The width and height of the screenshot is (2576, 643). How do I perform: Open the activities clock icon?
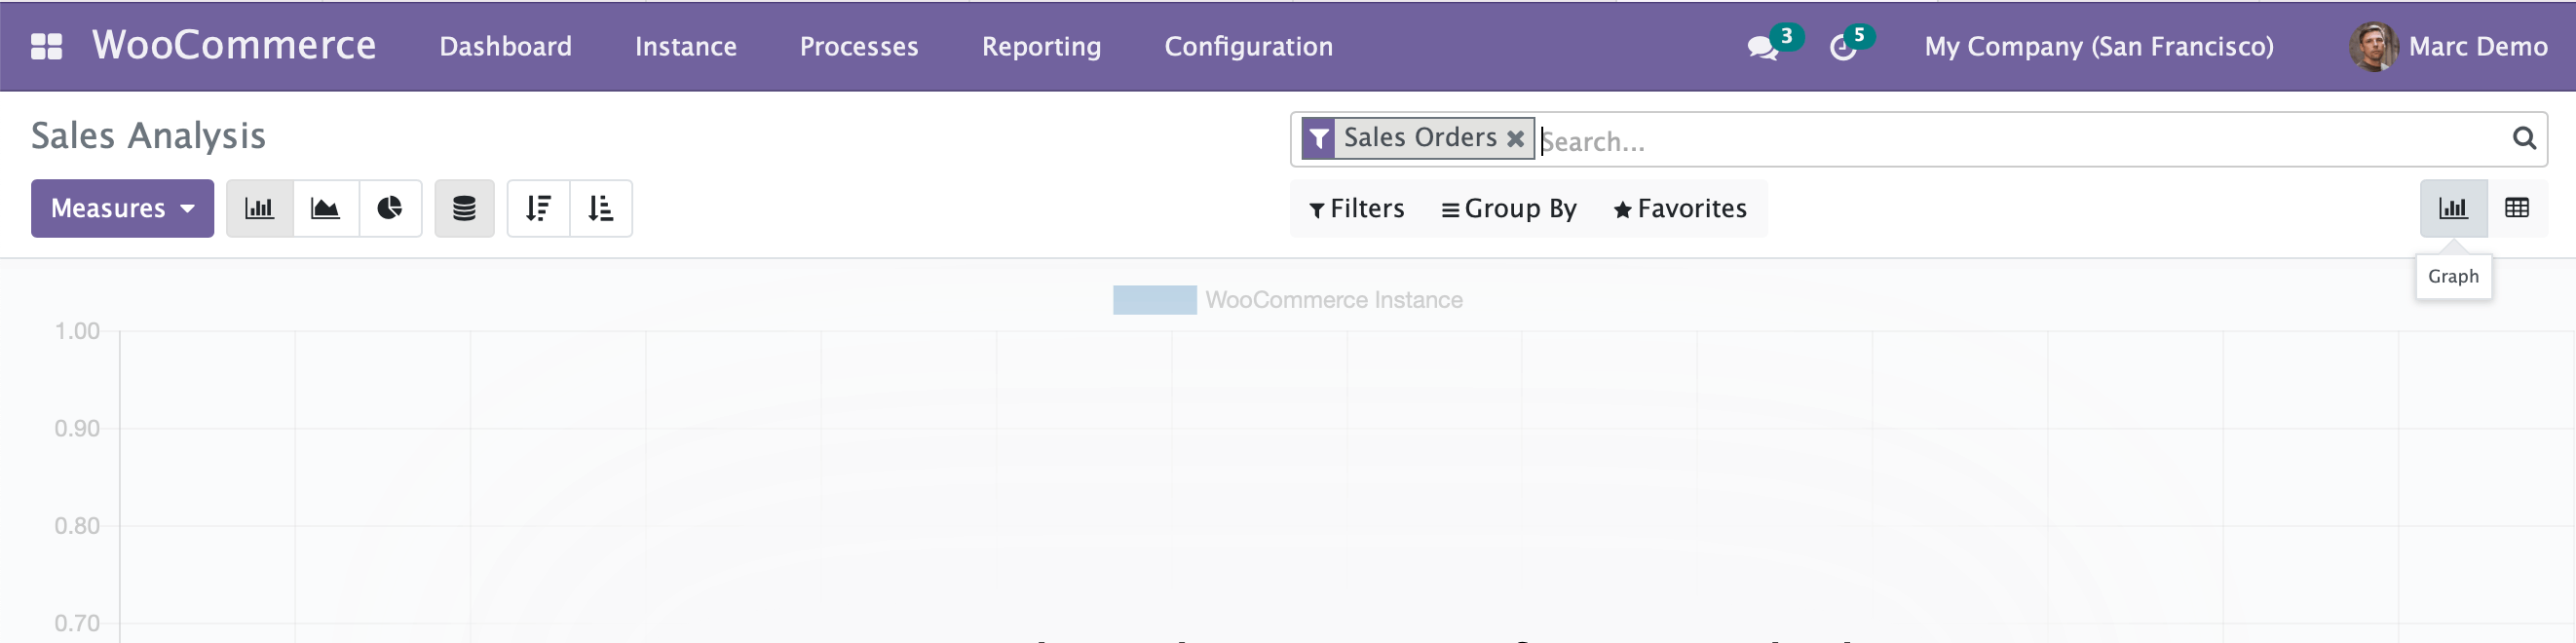(x=1843, y=47)
